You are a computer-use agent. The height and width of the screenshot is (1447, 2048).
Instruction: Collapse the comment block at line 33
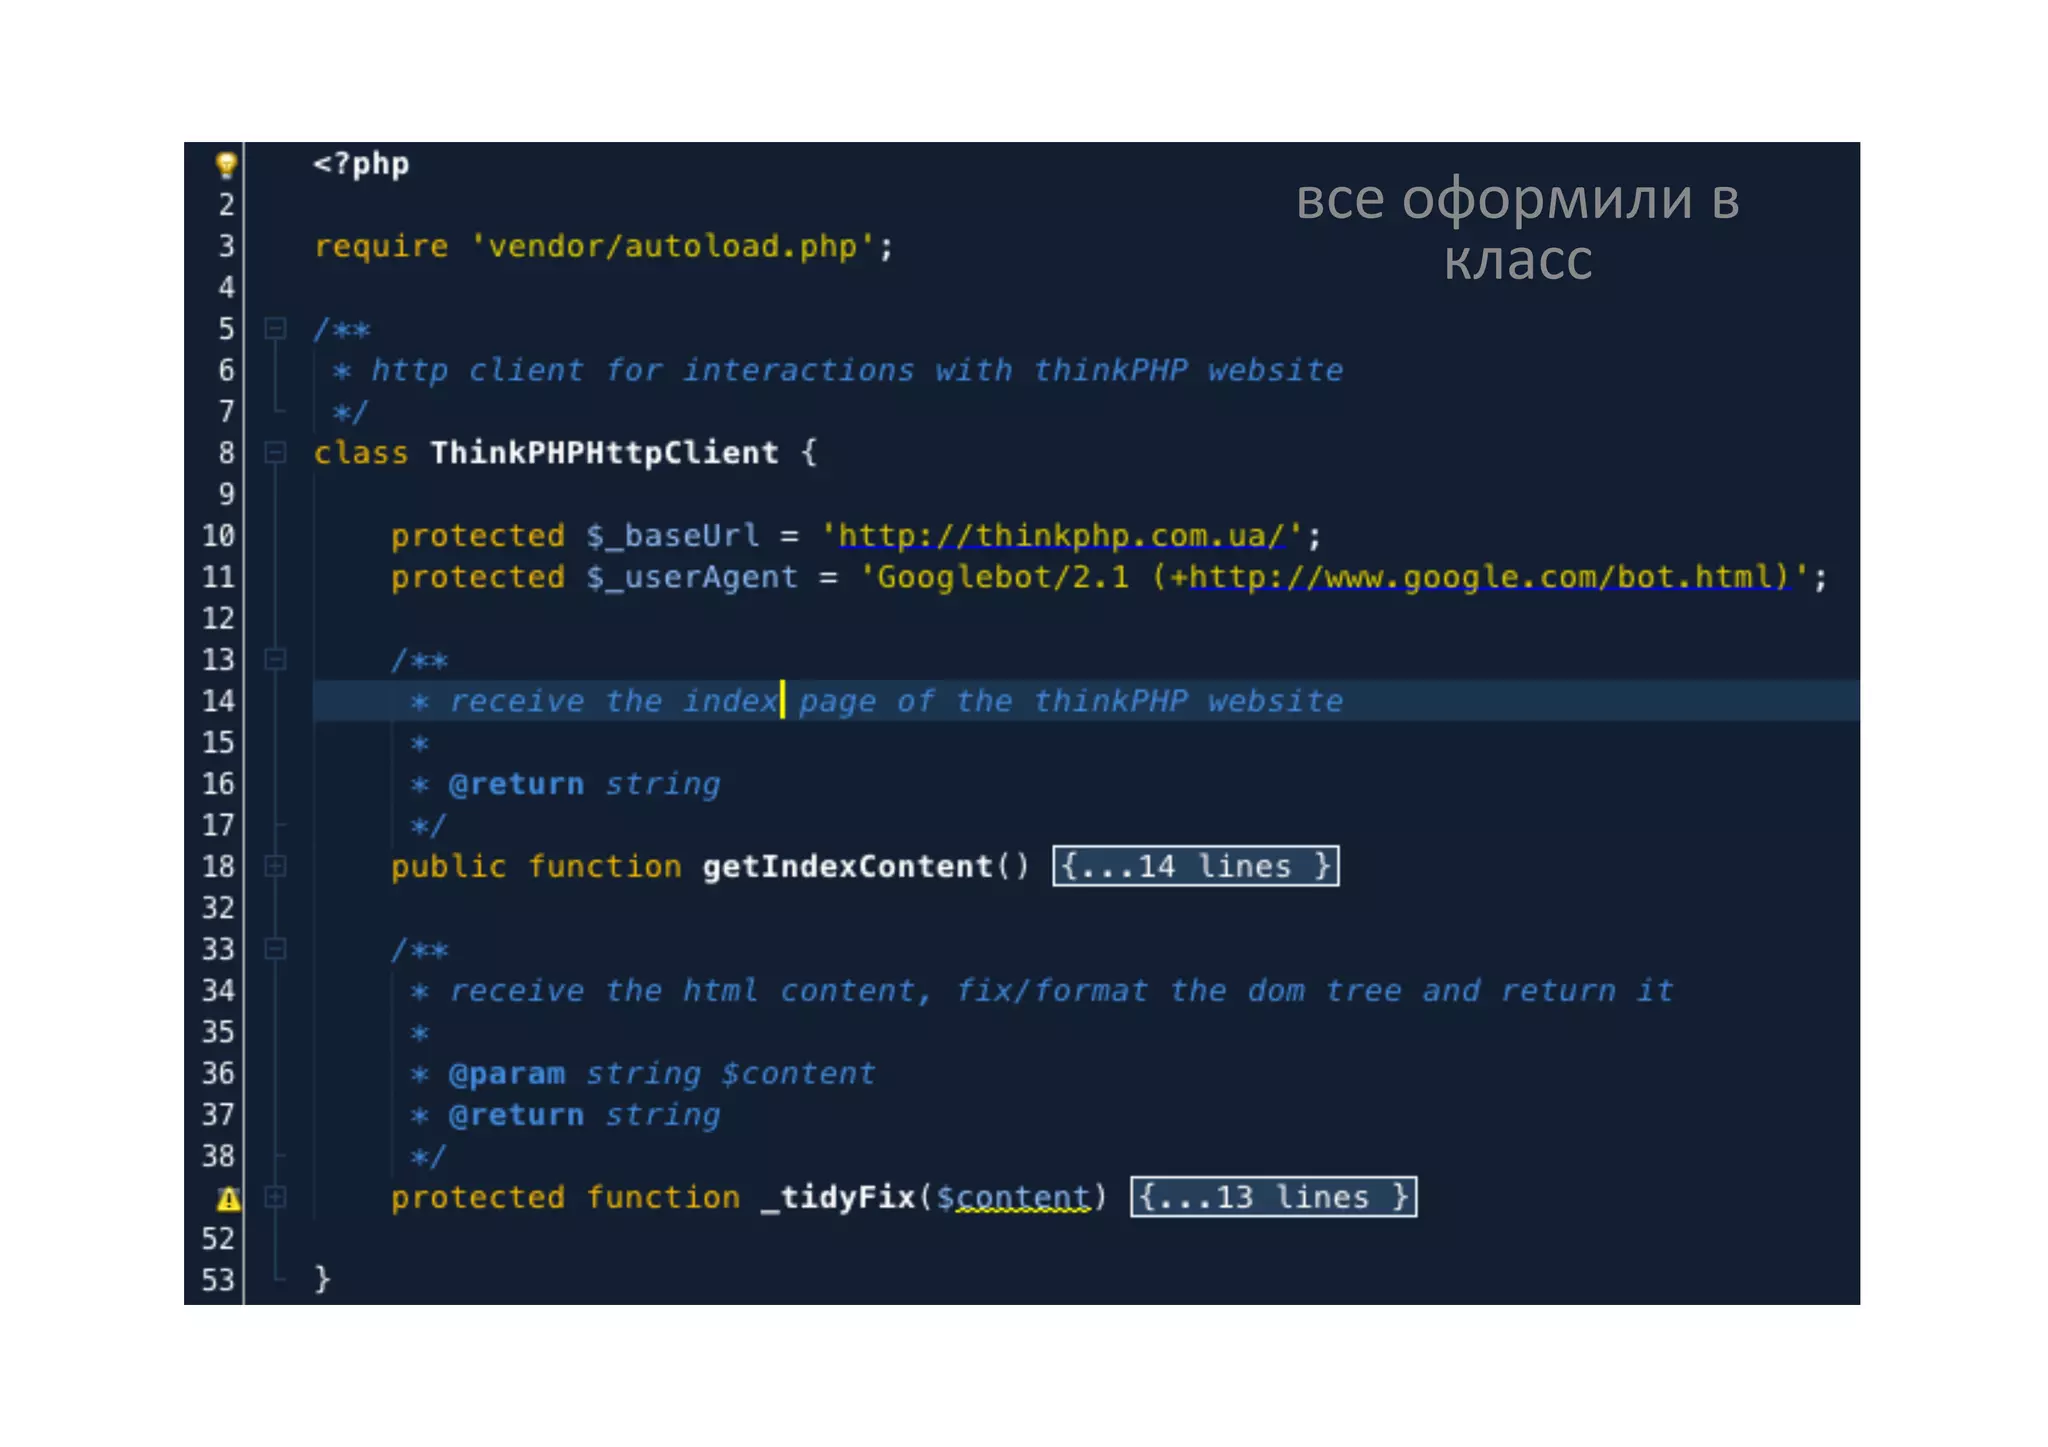tap(275, 949)
